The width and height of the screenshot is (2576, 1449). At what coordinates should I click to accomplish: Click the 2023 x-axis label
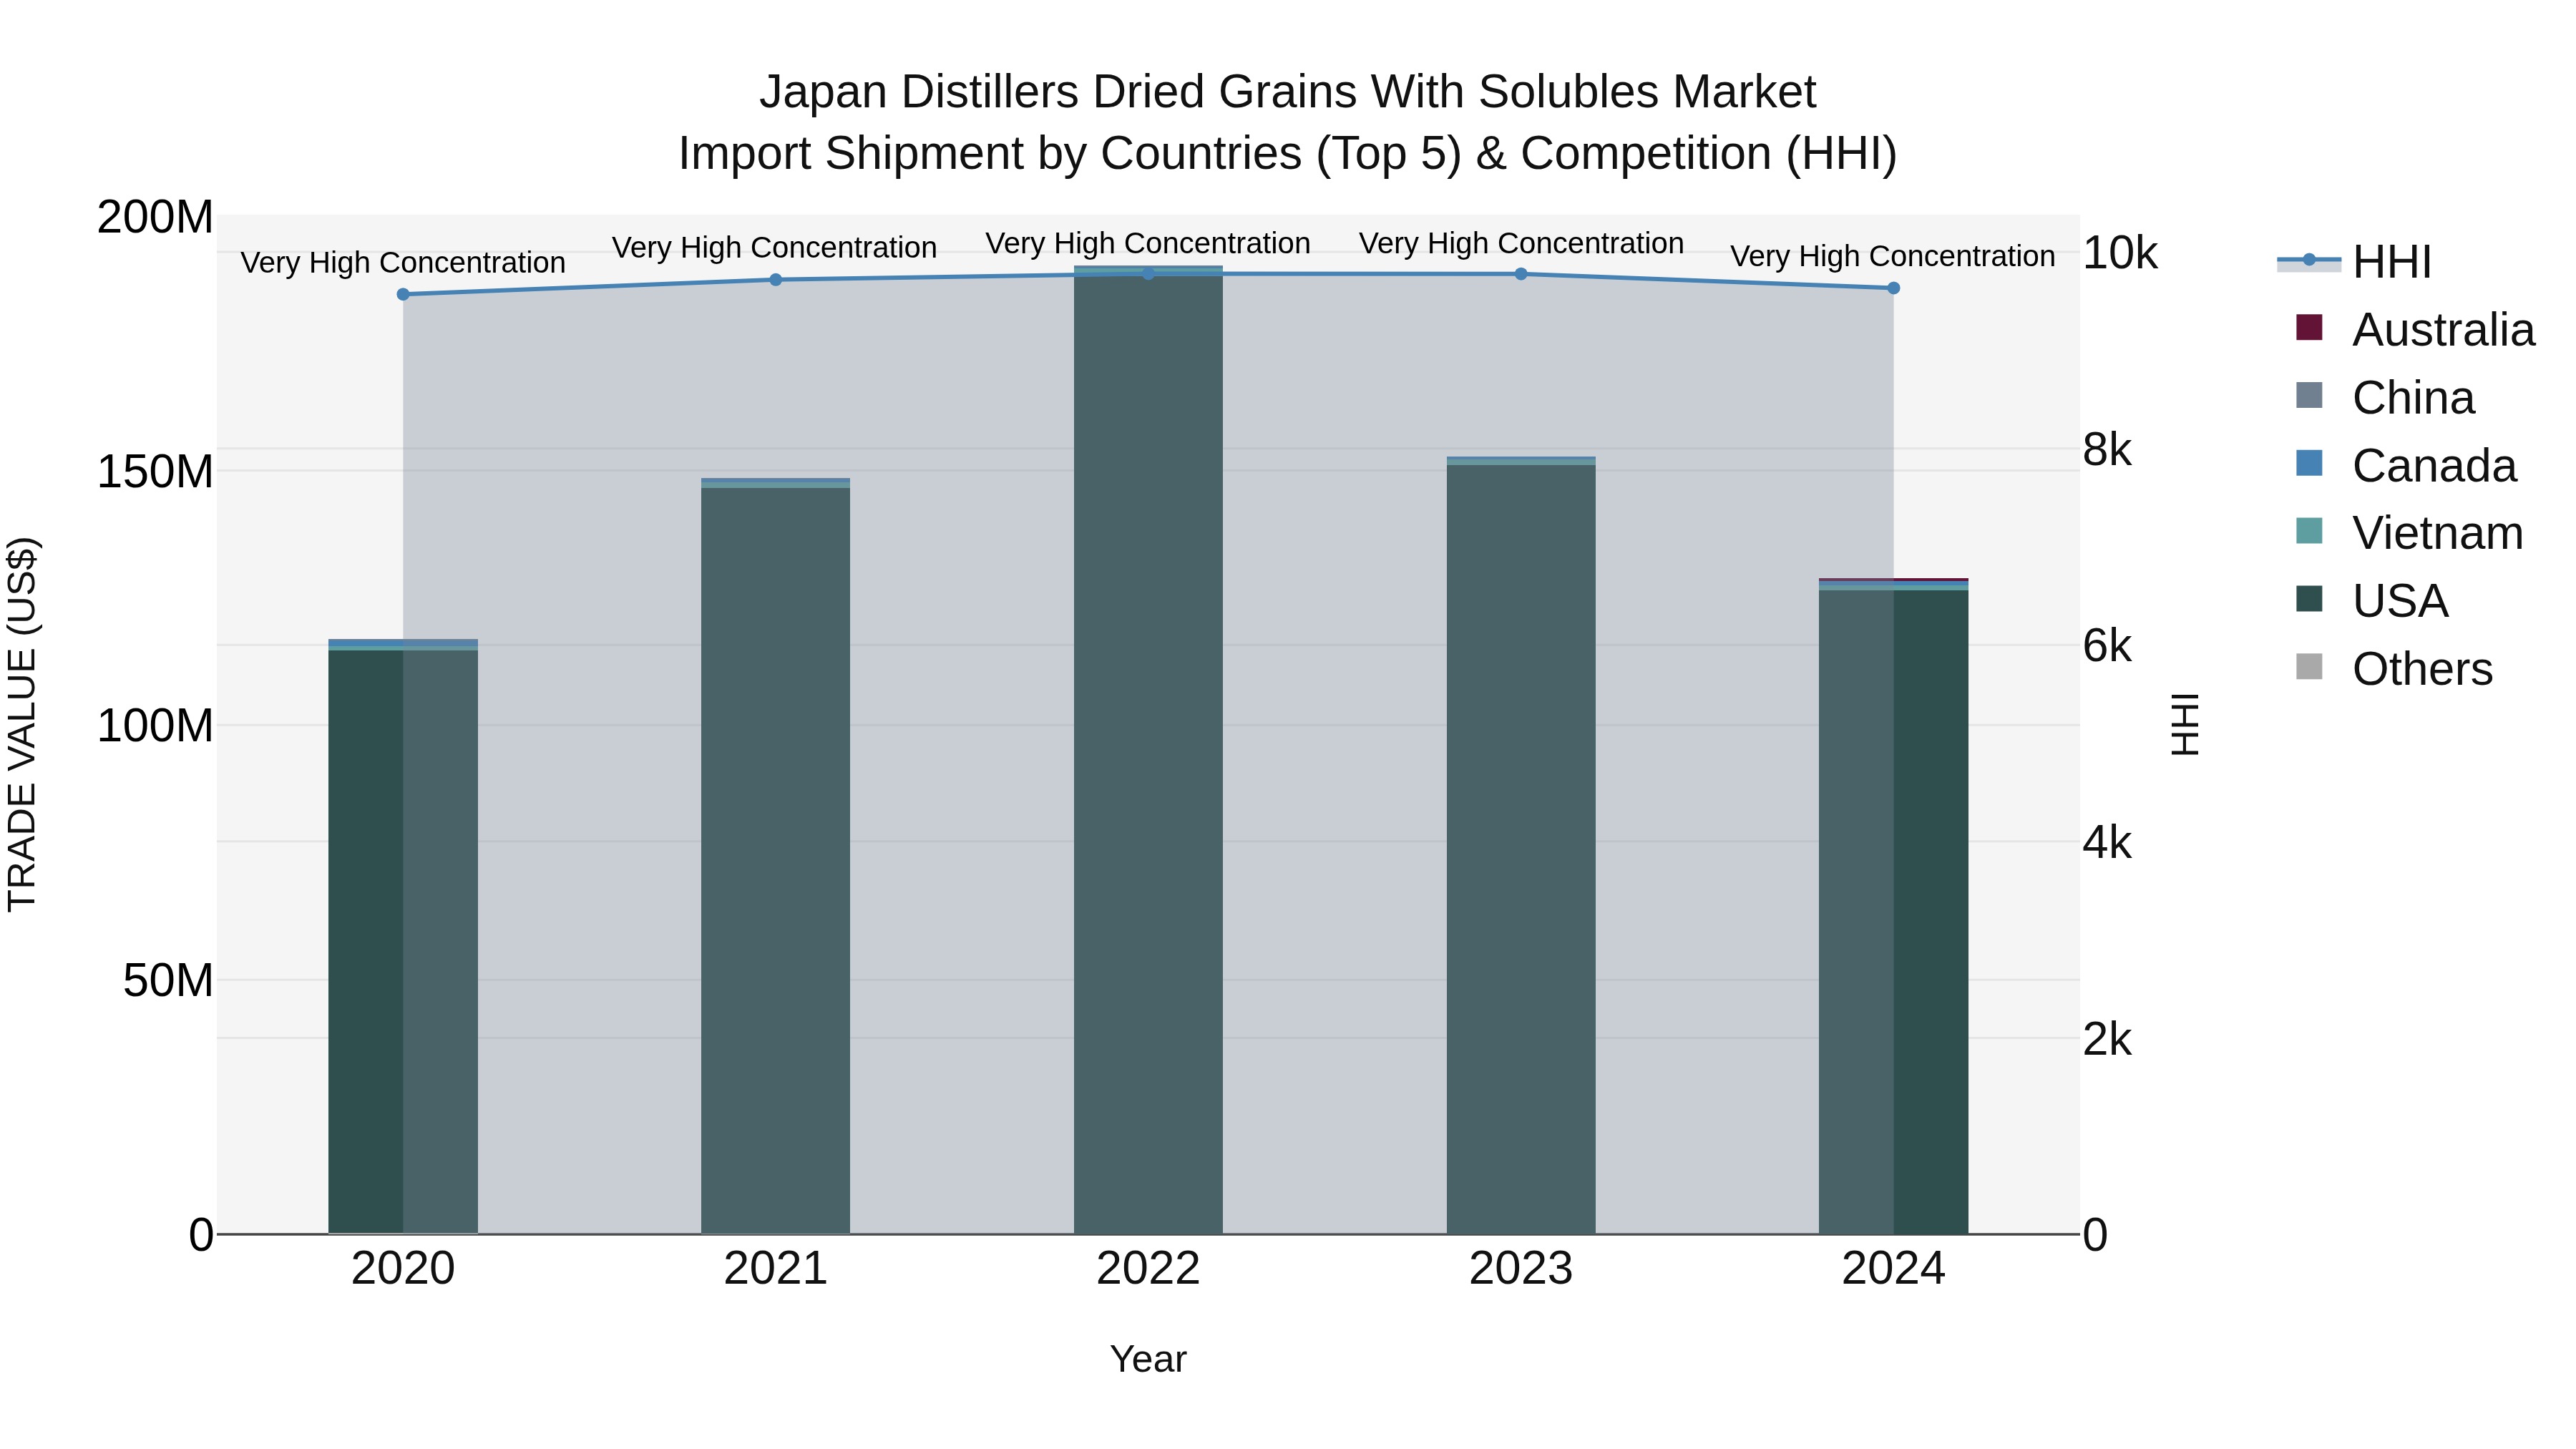tap(1521, 1269)
